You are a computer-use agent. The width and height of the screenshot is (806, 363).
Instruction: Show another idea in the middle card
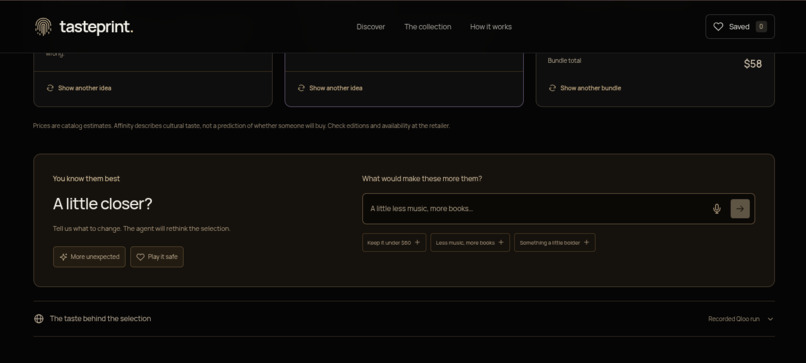pyautogui.click(x=330, y=88)
